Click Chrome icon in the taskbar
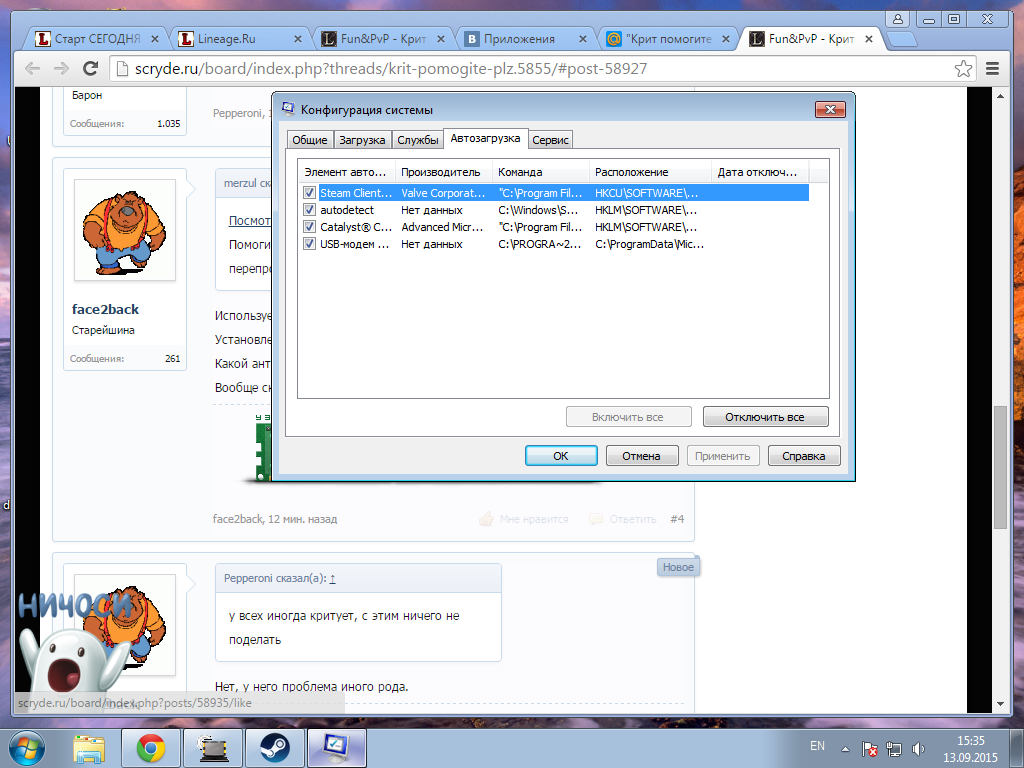Image resolution: width=1024 pixels, height=768 pixels. (151, 747)
